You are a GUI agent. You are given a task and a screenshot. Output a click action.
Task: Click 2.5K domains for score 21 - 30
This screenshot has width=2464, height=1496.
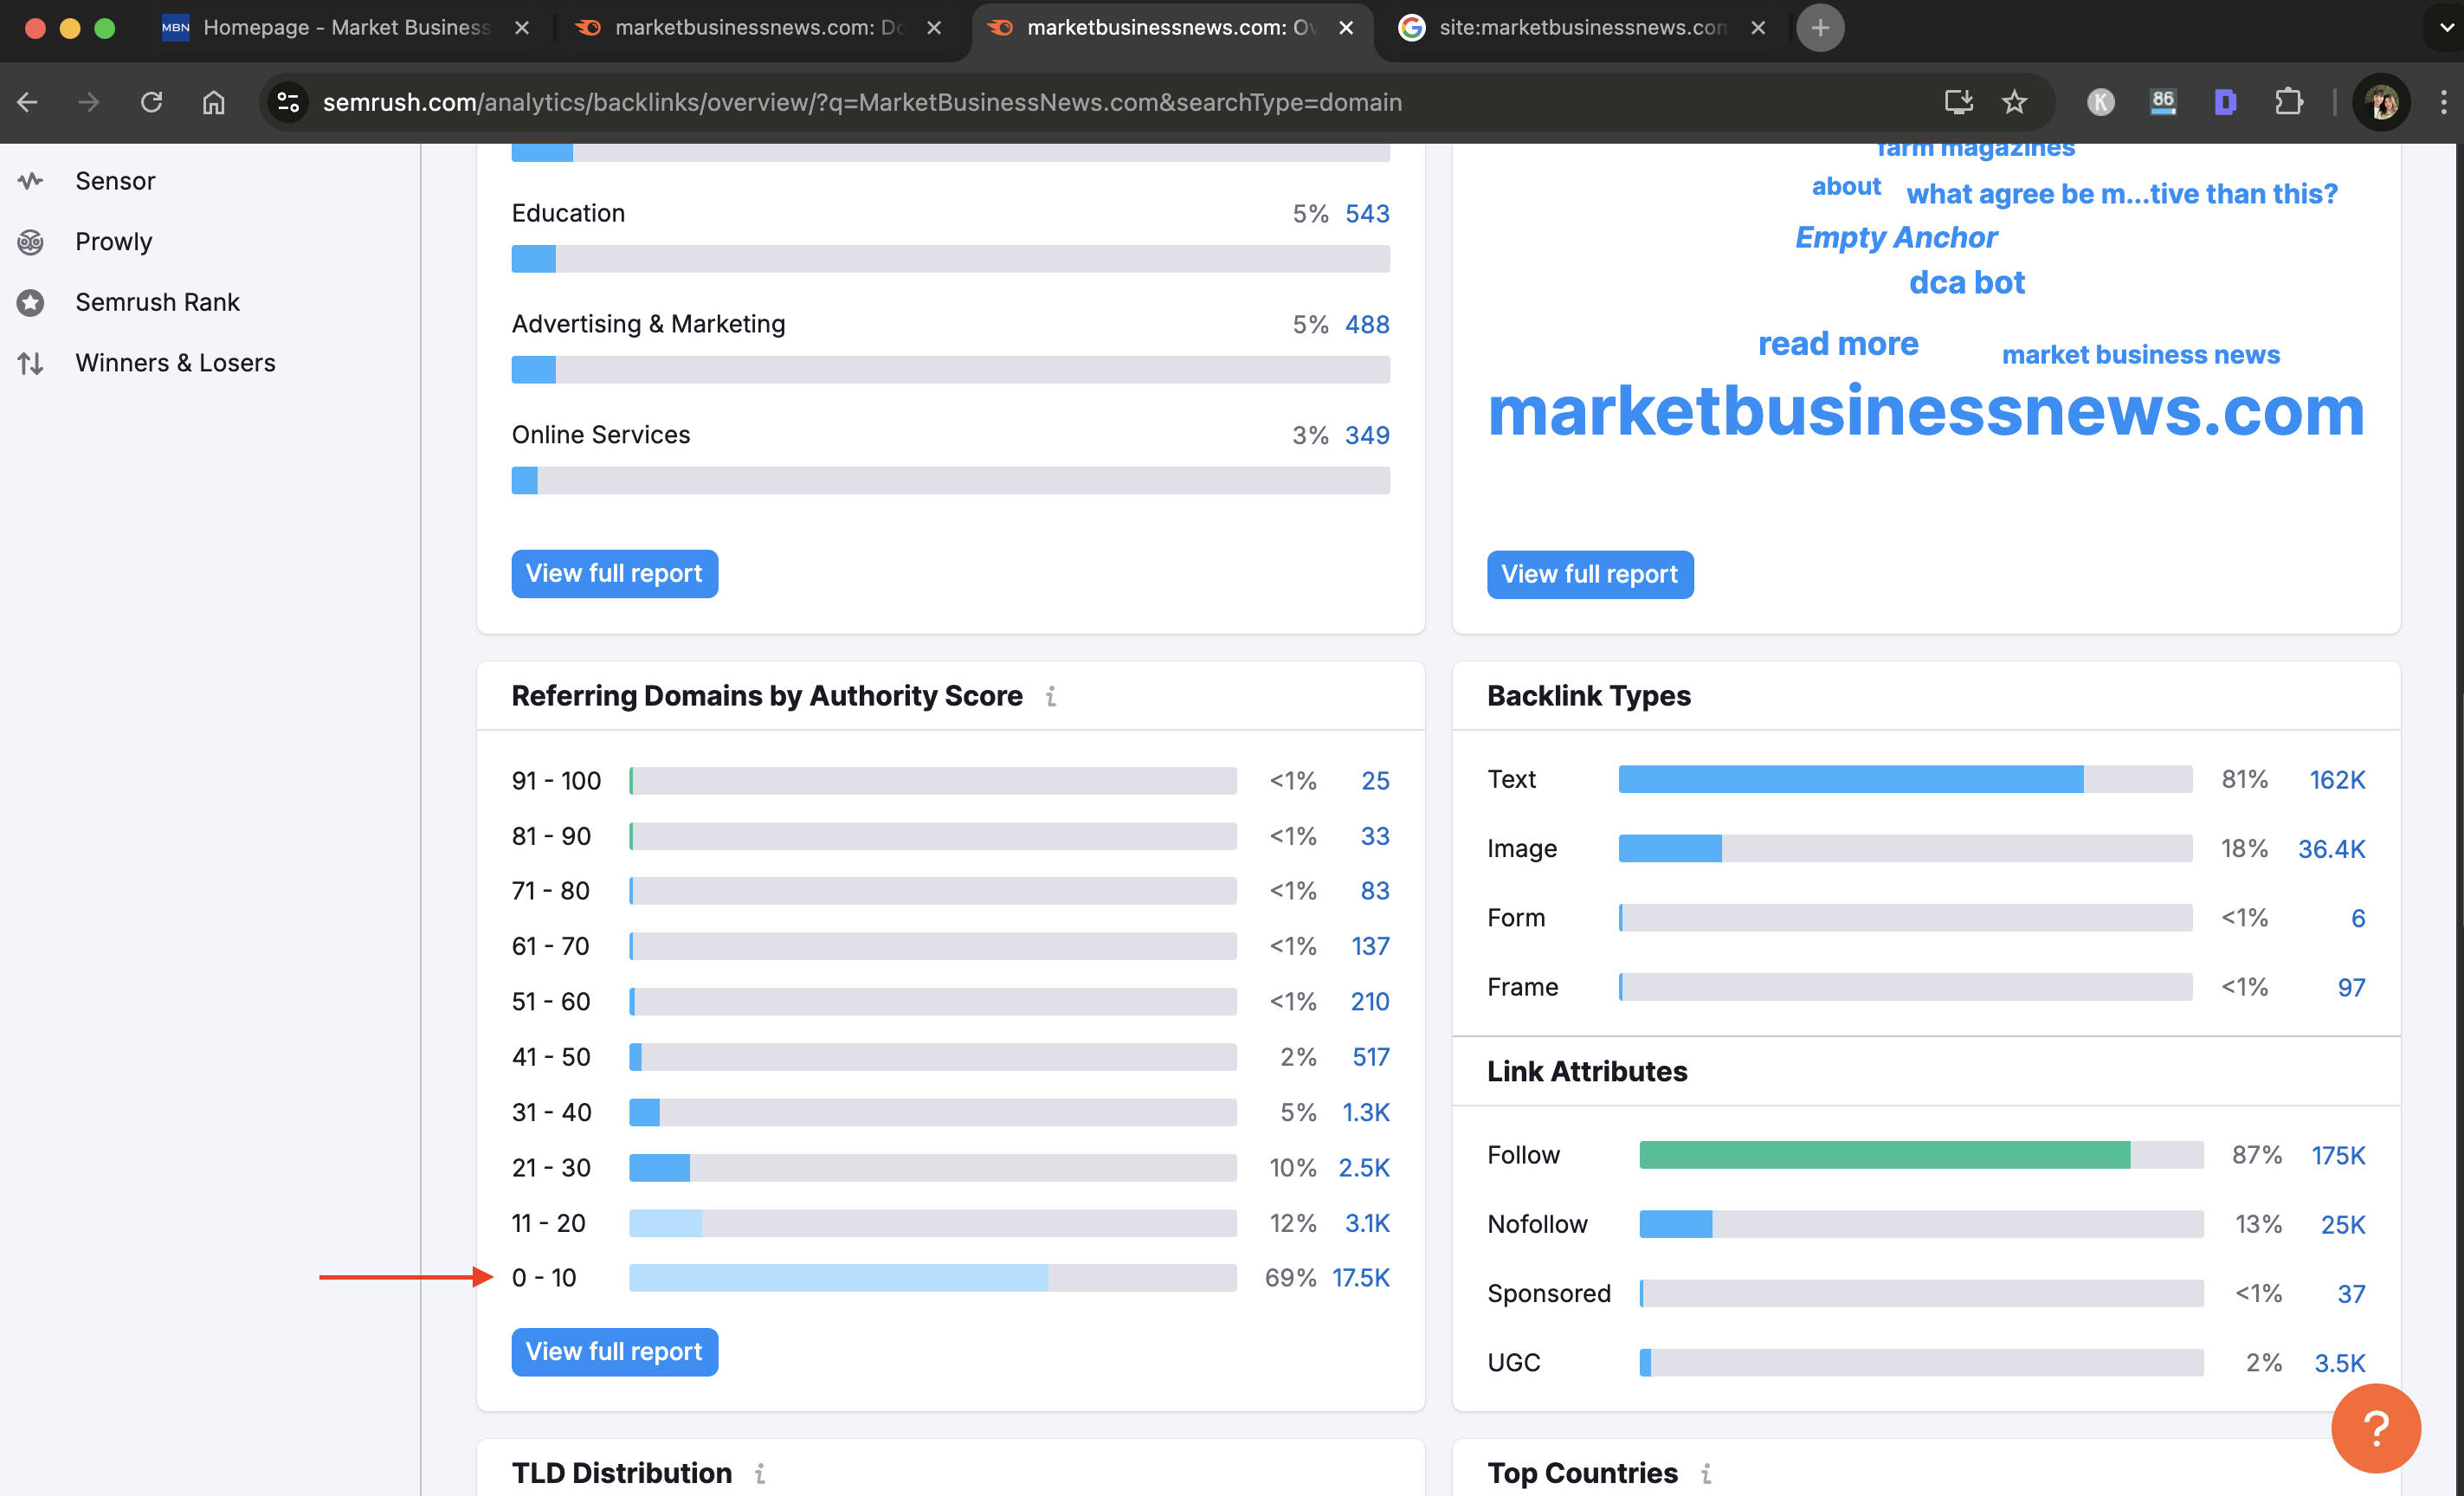click(1364, 1168)
